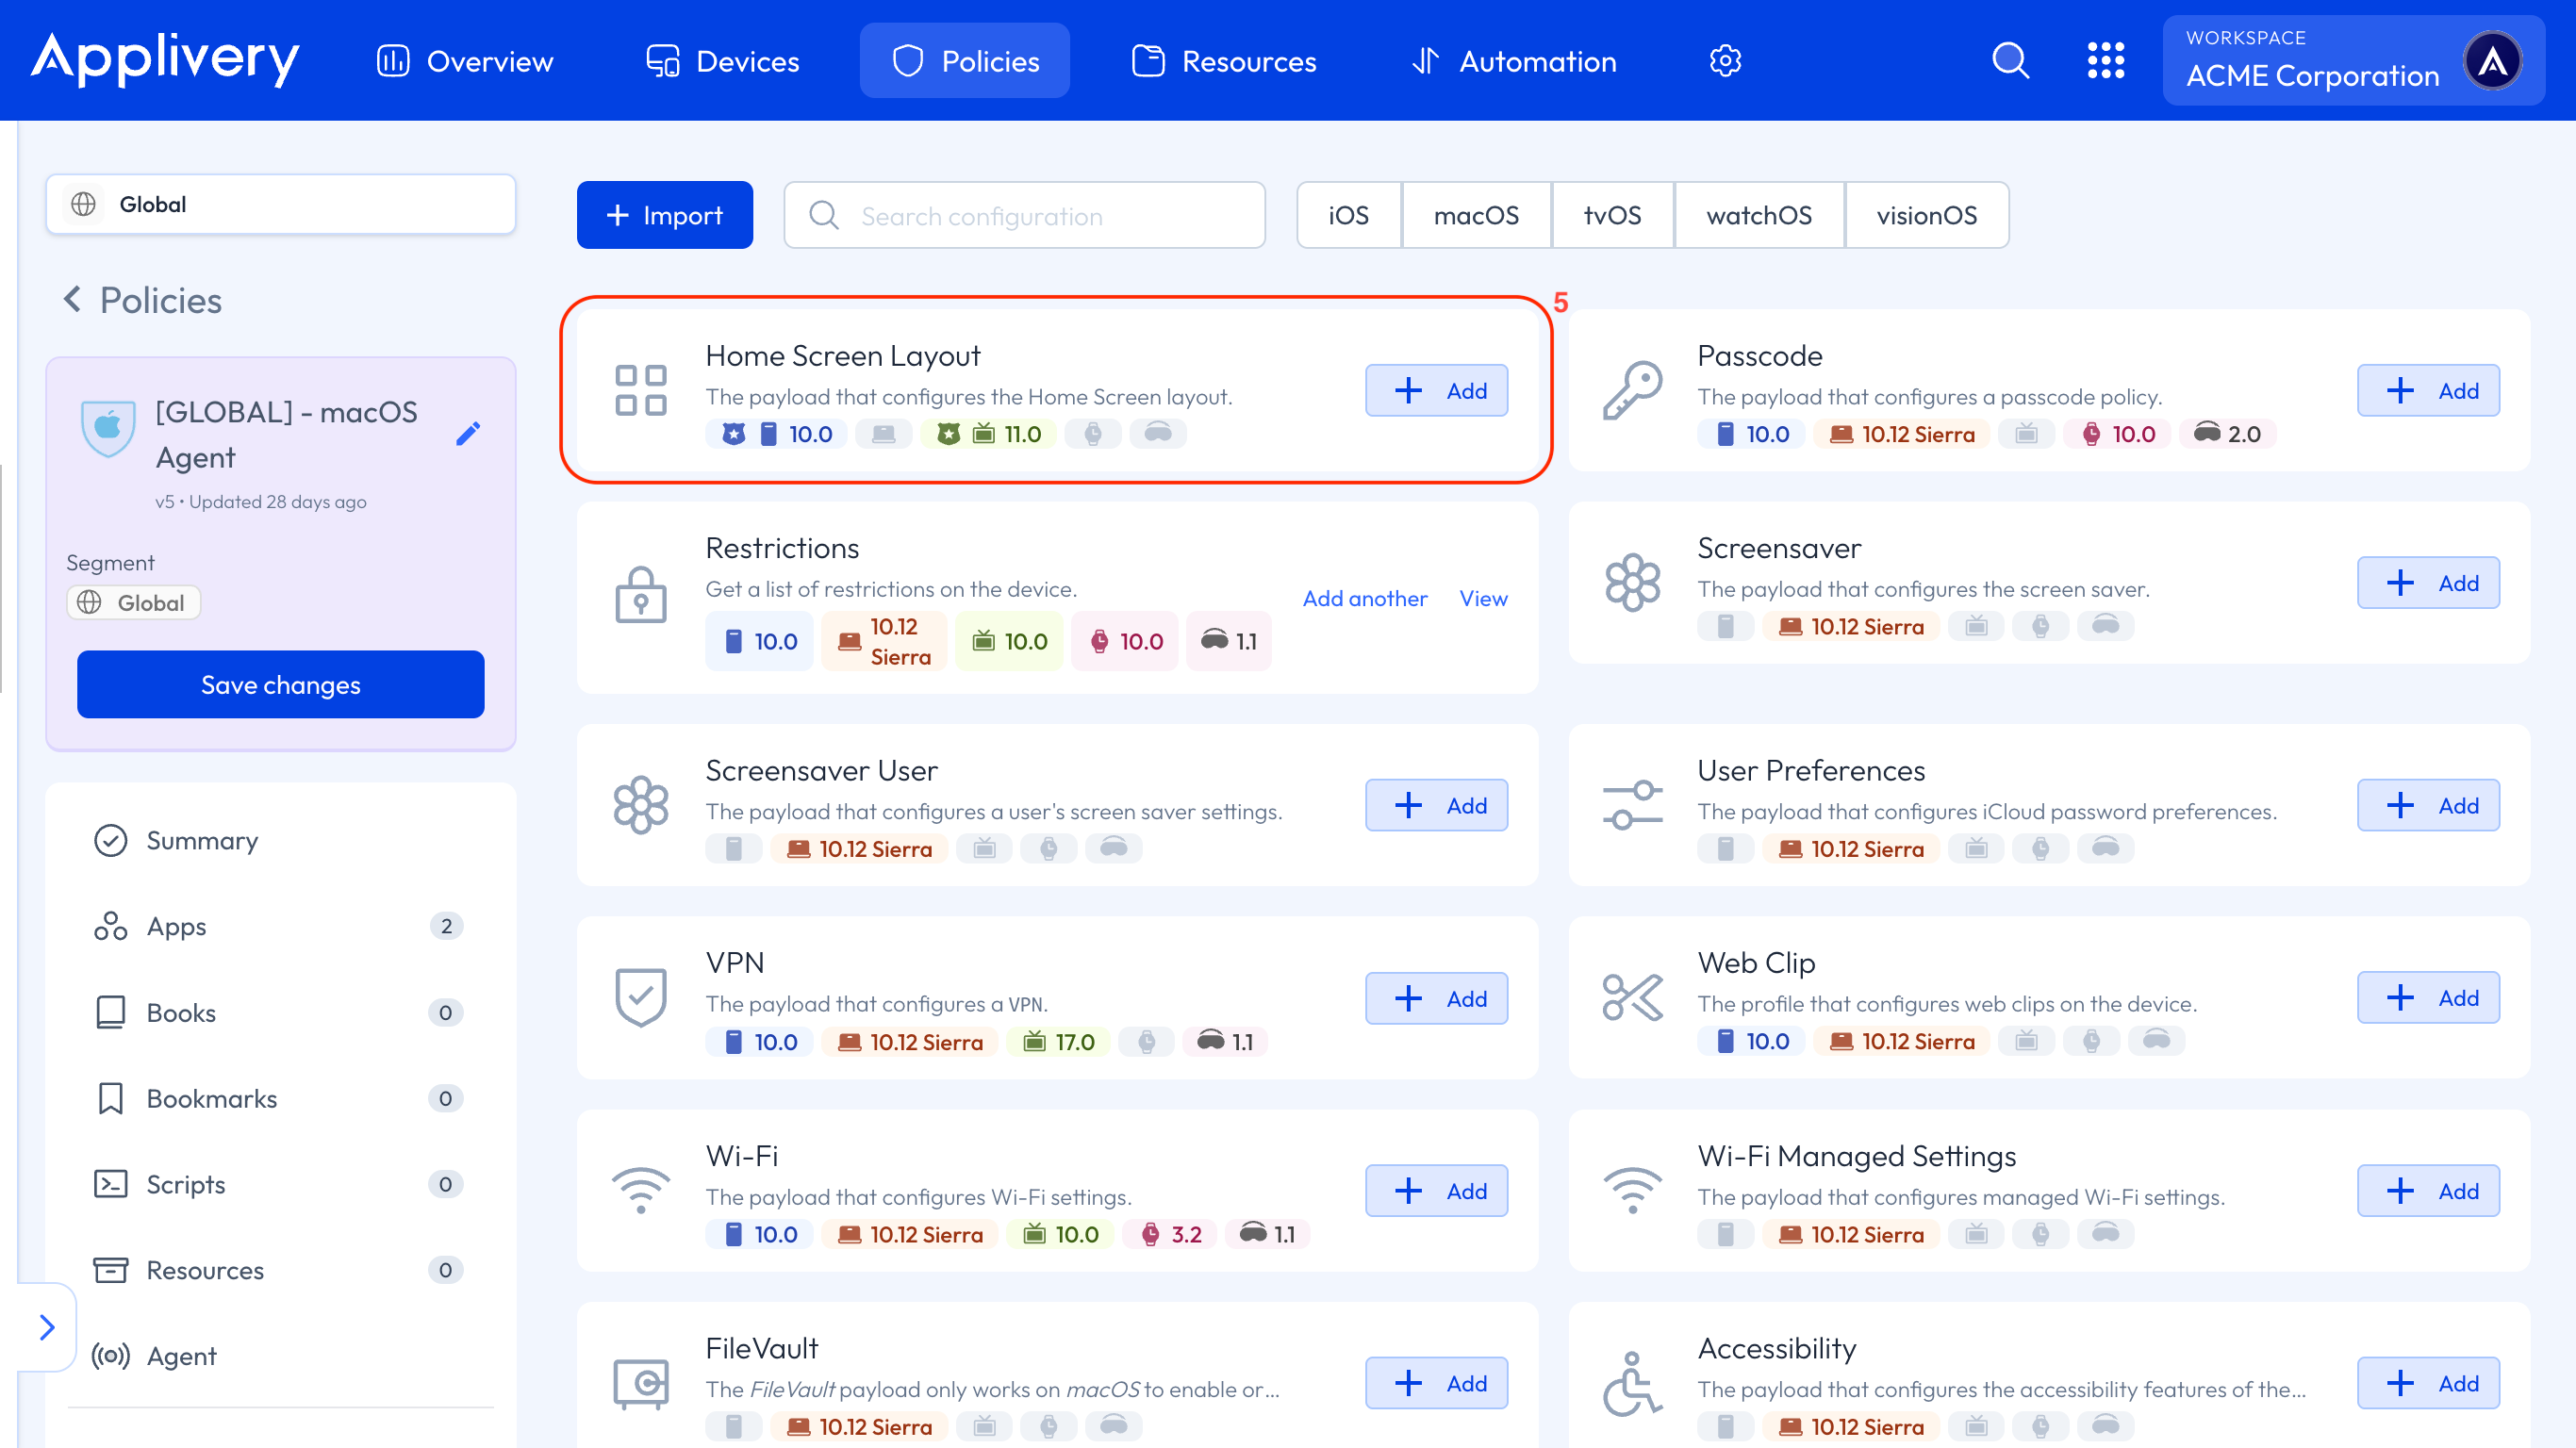Open the Scripts section in sidebar

coord(186,1184)
